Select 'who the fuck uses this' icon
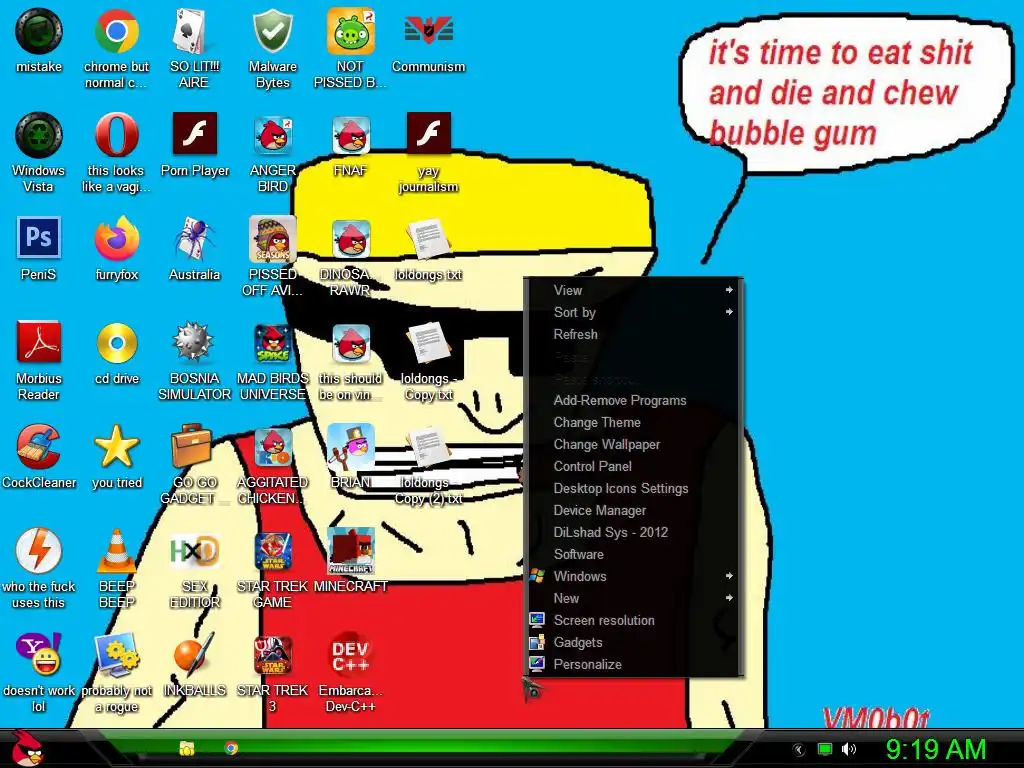1024x768 pixels. [x=39, y=551]
